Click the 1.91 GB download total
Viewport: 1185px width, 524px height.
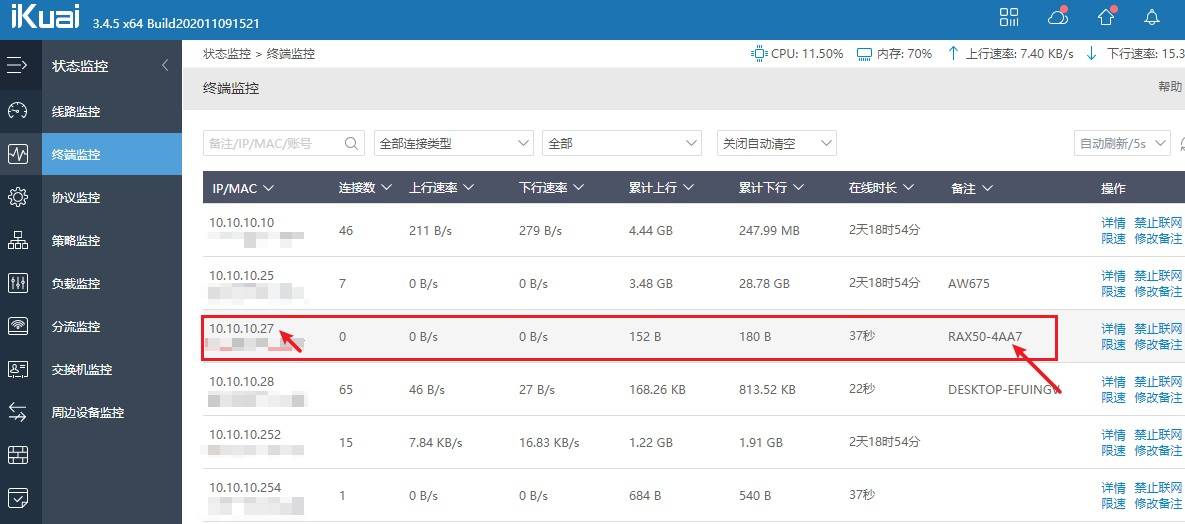(x=761, y=442)
